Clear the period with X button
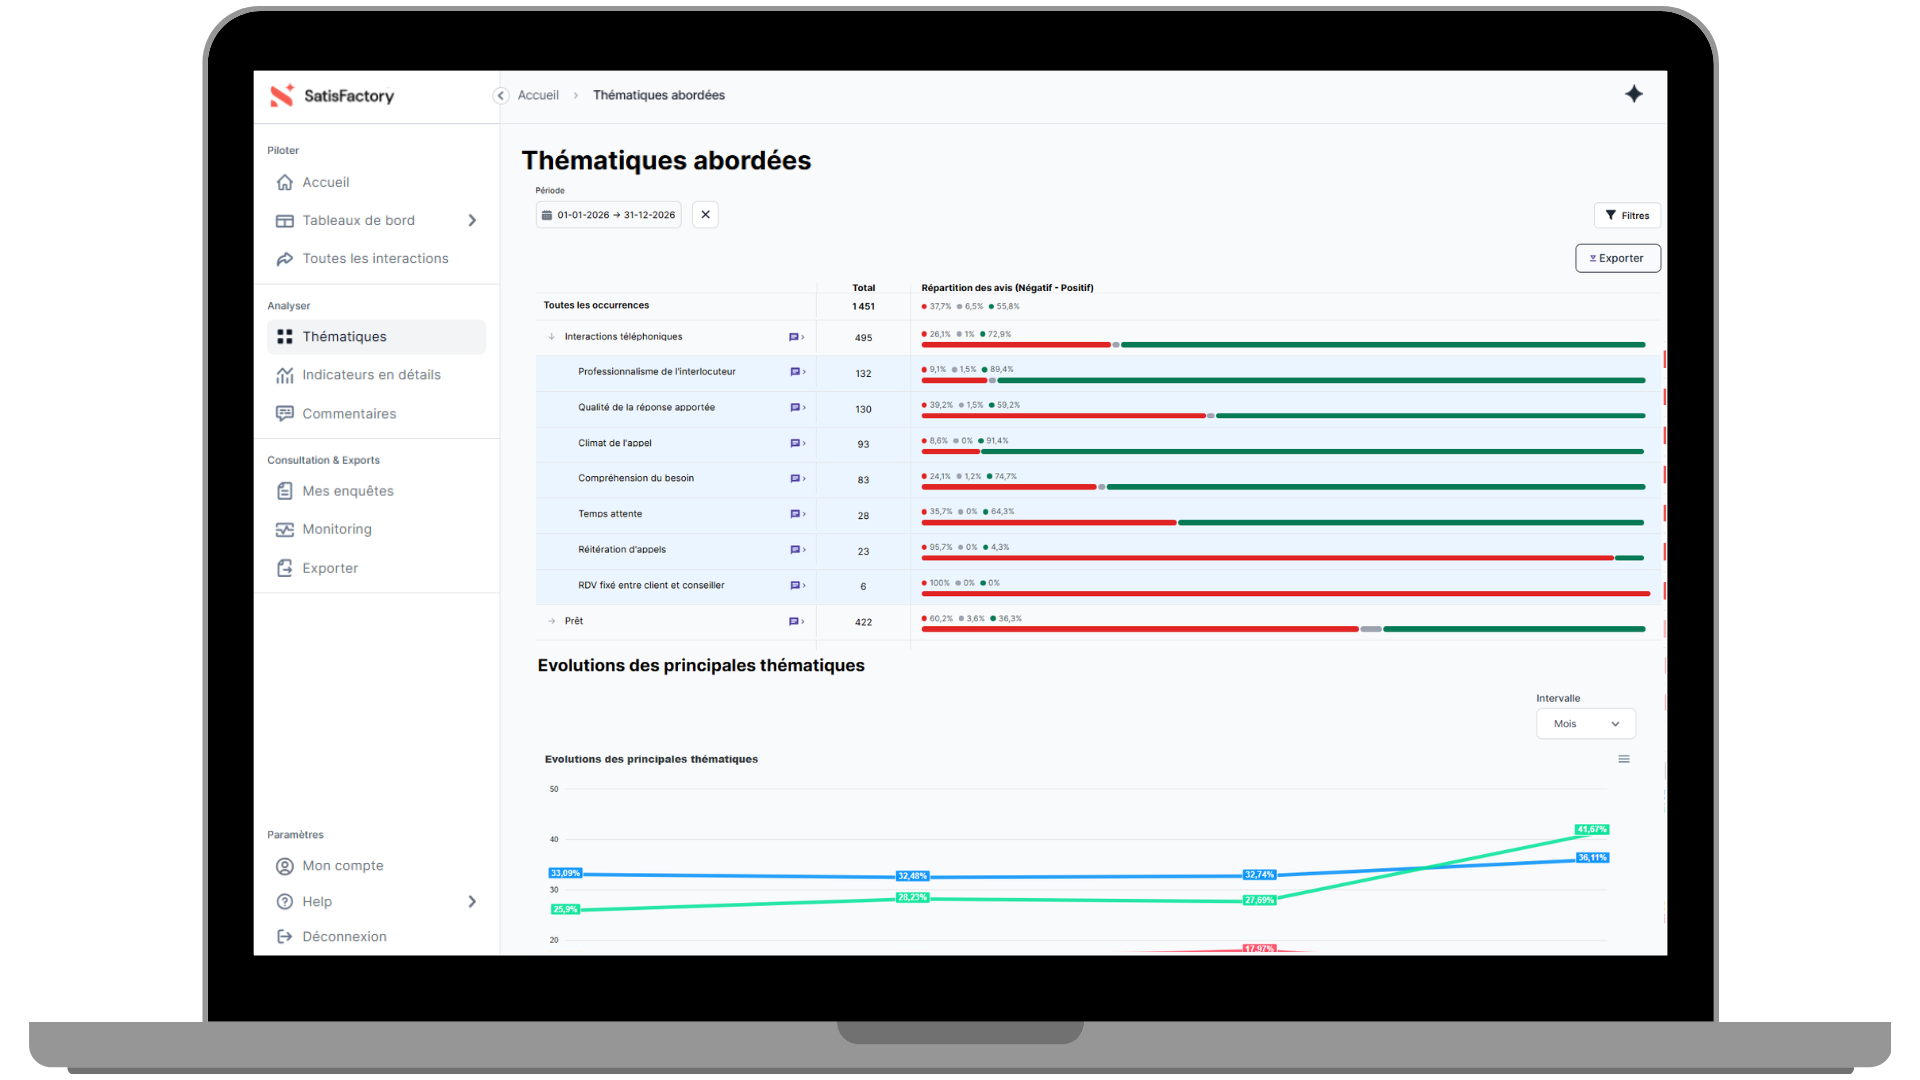1920x1080 pixels. 705,215
